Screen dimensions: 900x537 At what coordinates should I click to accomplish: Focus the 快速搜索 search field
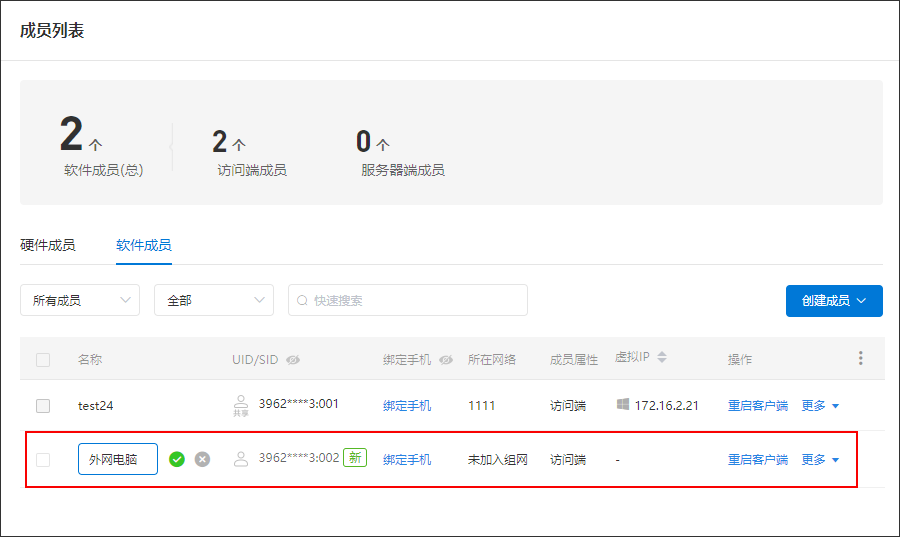coord(408,300)
